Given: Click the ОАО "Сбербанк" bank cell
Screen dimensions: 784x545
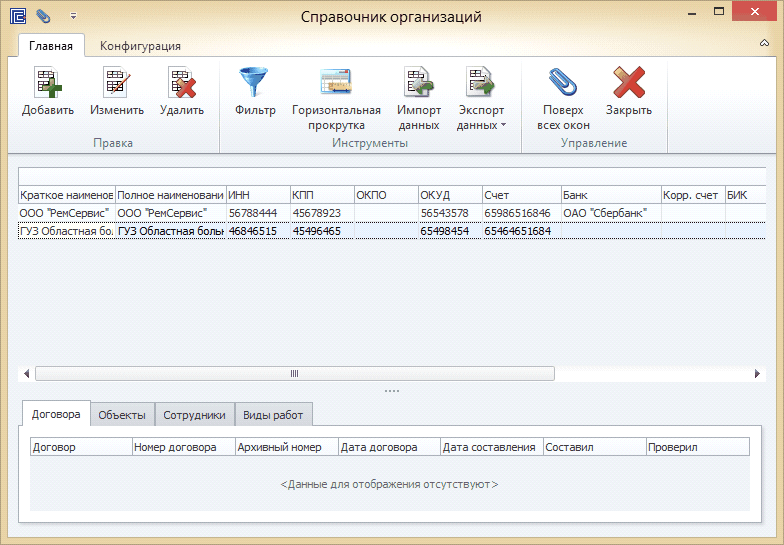Looking at the screenshot, I should 611,213.
